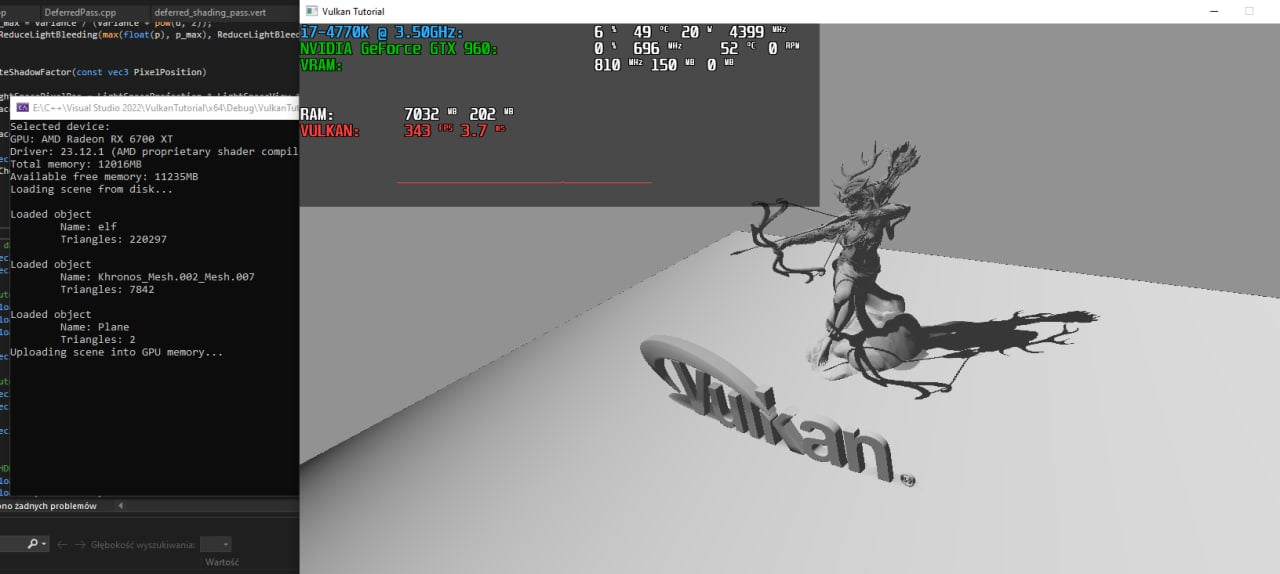Screen dimensions: 1280x574
Task: Click the white 'RAM:' overlay label
Action: click(x=317, y=114)
